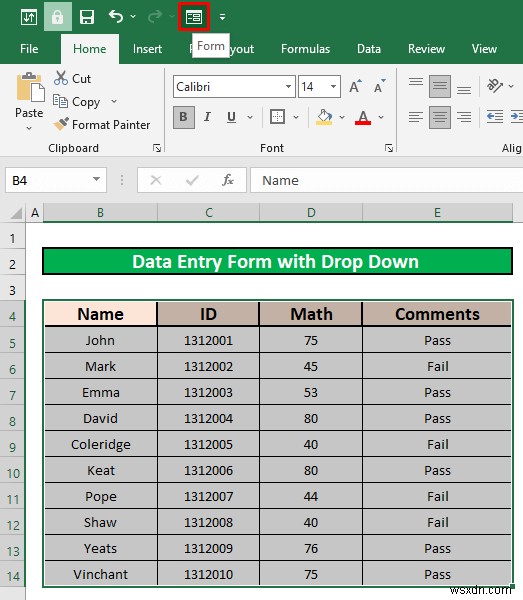Expand the font size 14 dropdown
The height and width of the screenshot is (600, 523).
(x=333, y=86)
